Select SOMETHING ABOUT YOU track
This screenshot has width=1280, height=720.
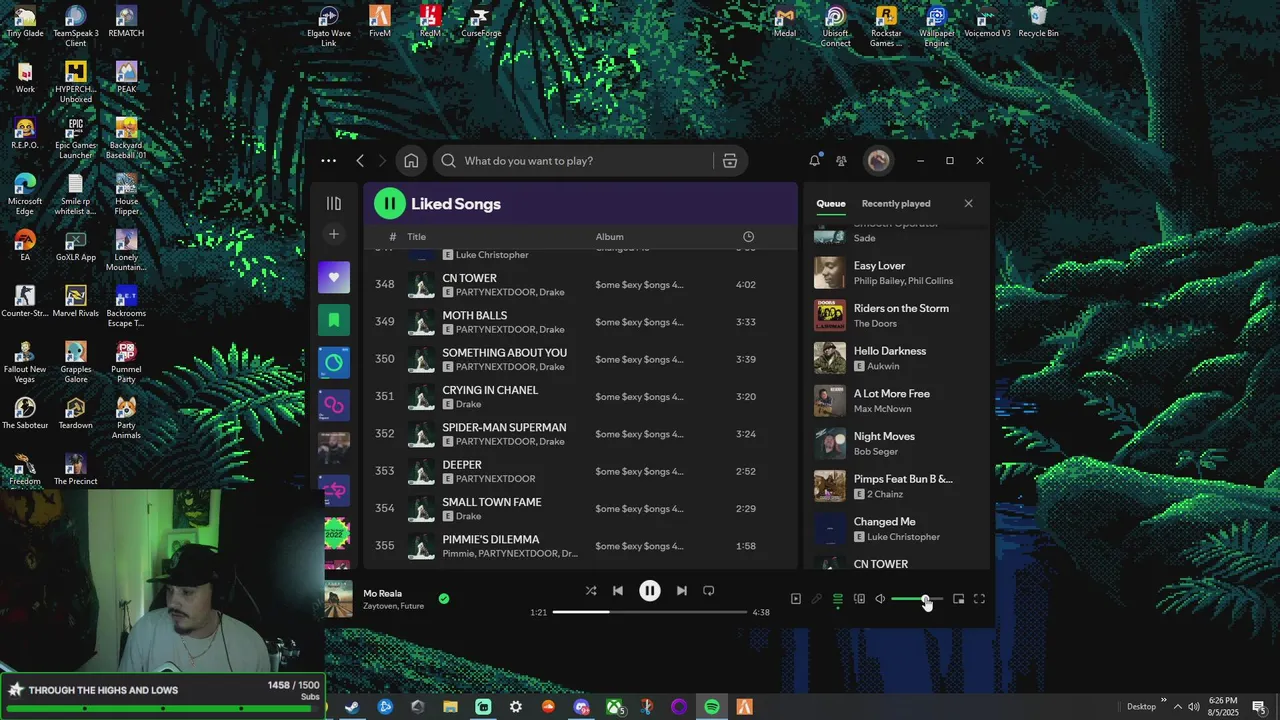[580, 359]
